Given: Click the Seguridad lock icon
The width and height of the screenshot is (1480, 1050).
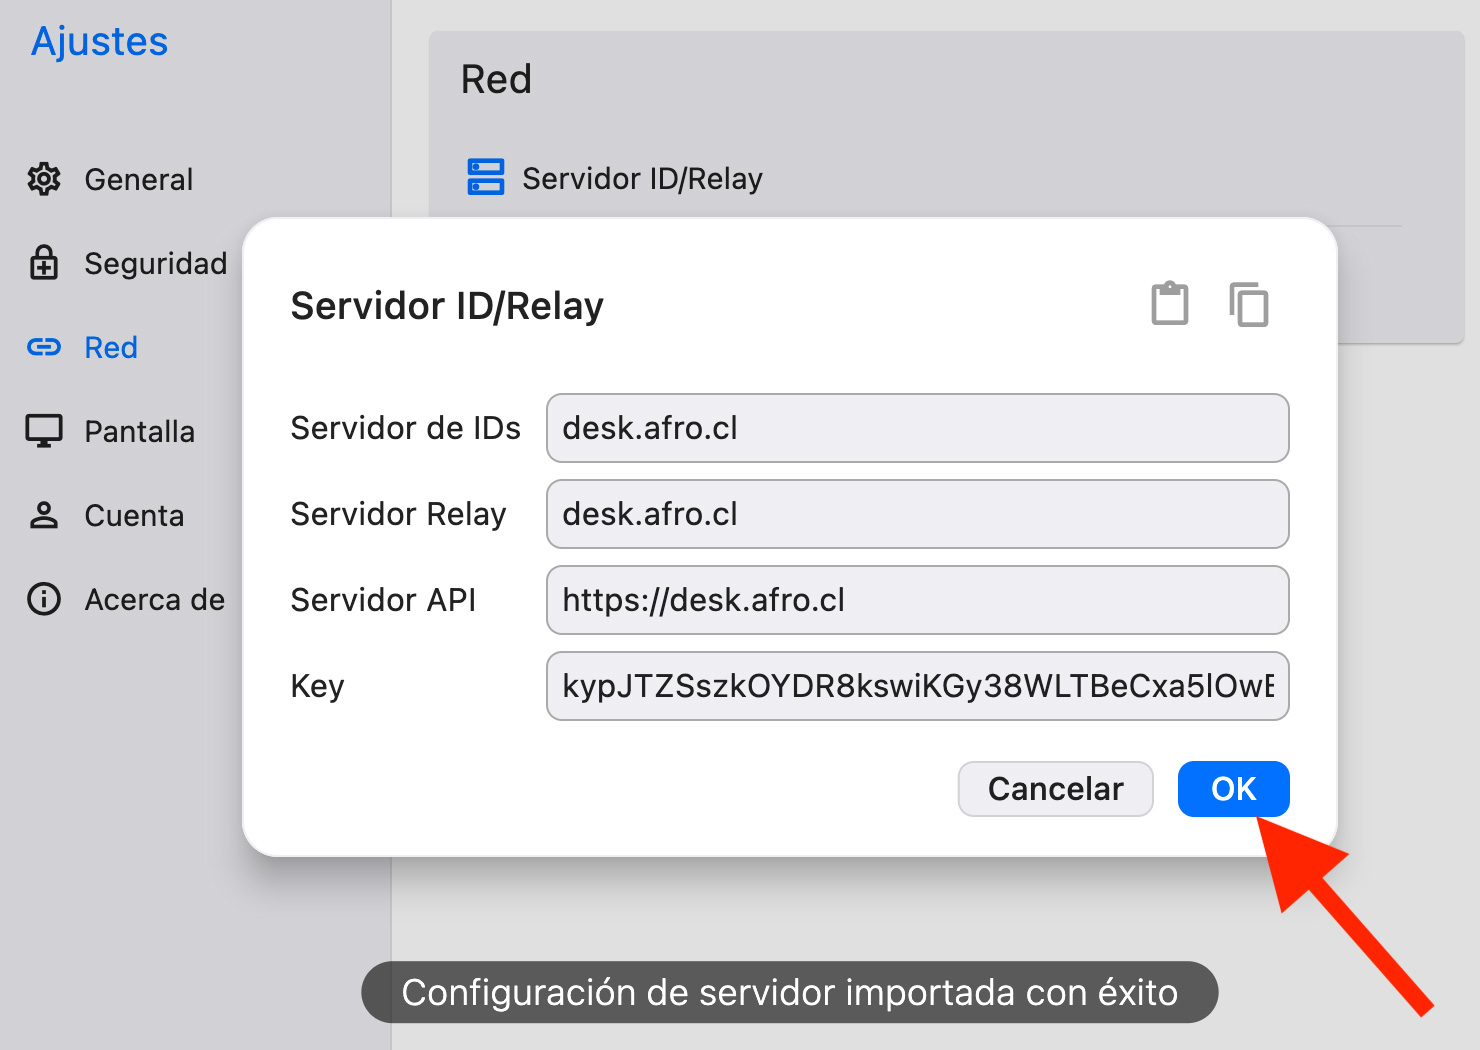Looking at the screenshot, I should [44, 263].
